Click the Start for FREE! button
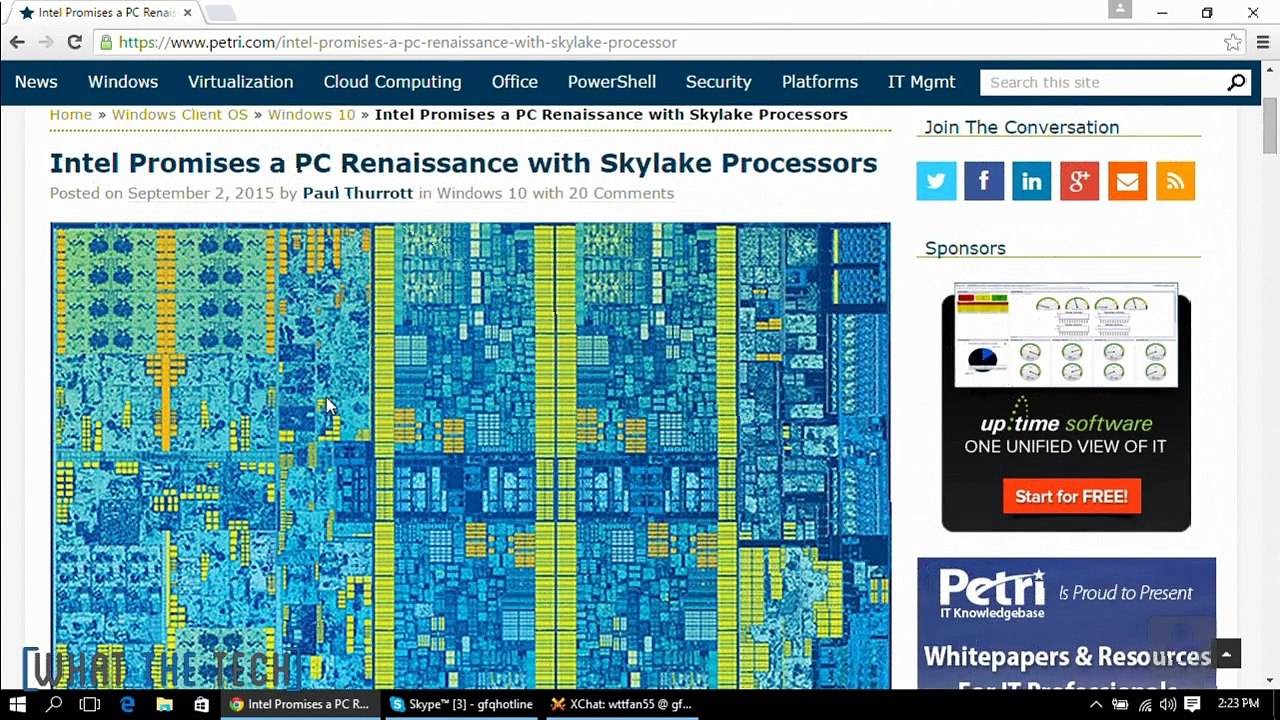 pos(1071,496)
